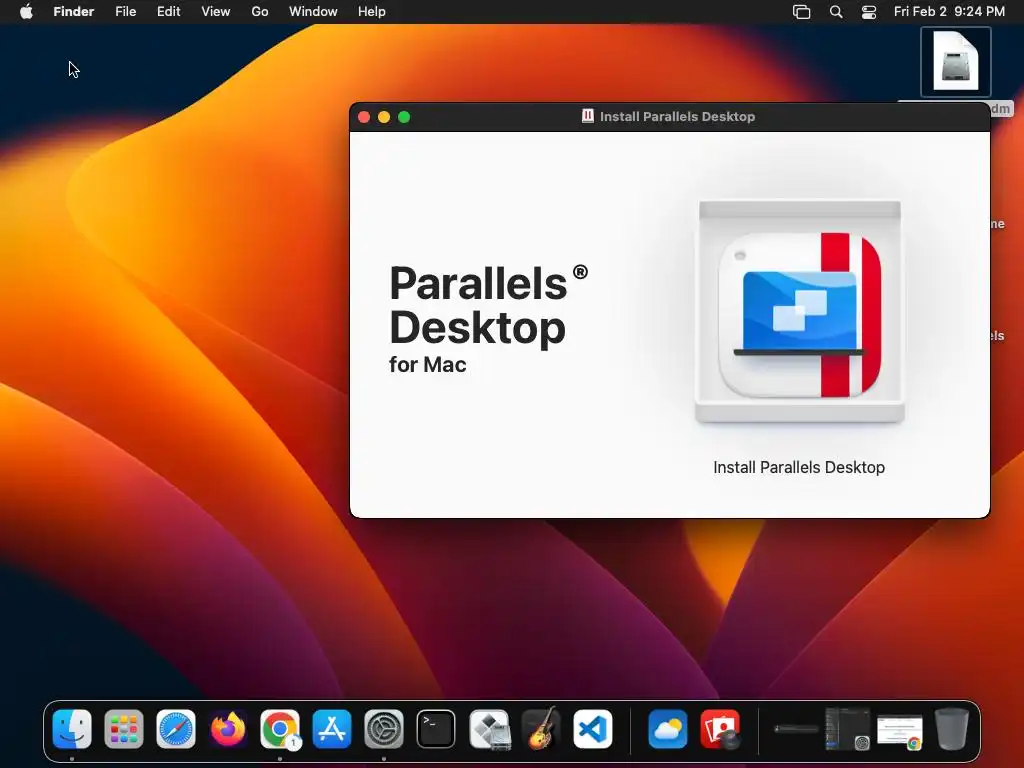Click the 'Install Parallels Desktop' label under icon

pos(799,467)
